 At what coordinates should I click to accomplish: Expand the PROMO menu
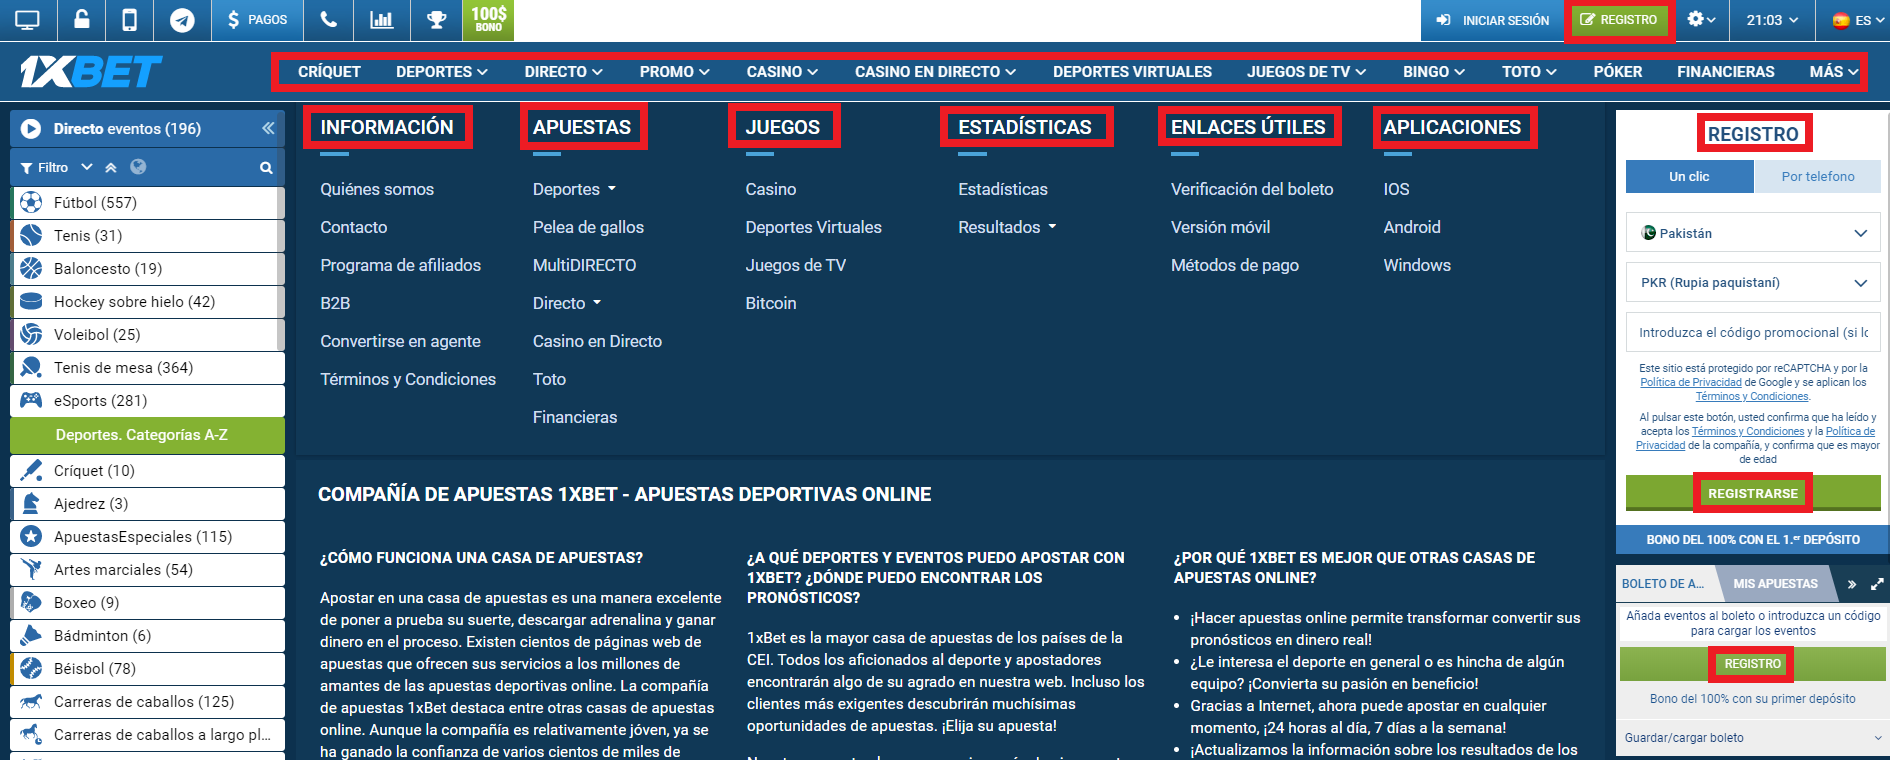click(x=674, y=72)
